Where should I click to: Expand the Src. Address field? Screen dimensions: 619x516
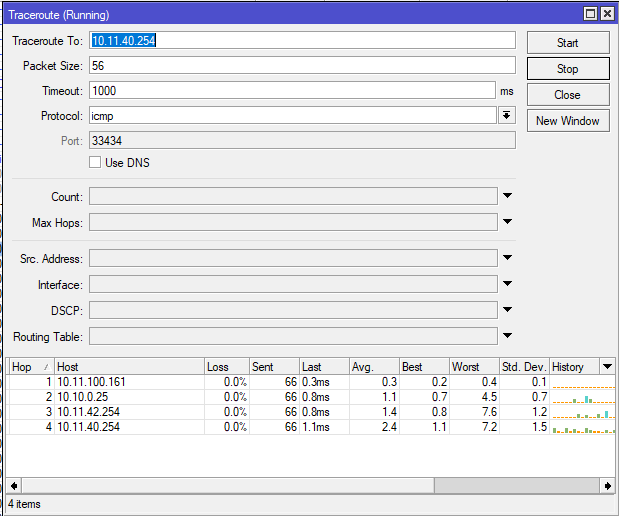[507, 258]
